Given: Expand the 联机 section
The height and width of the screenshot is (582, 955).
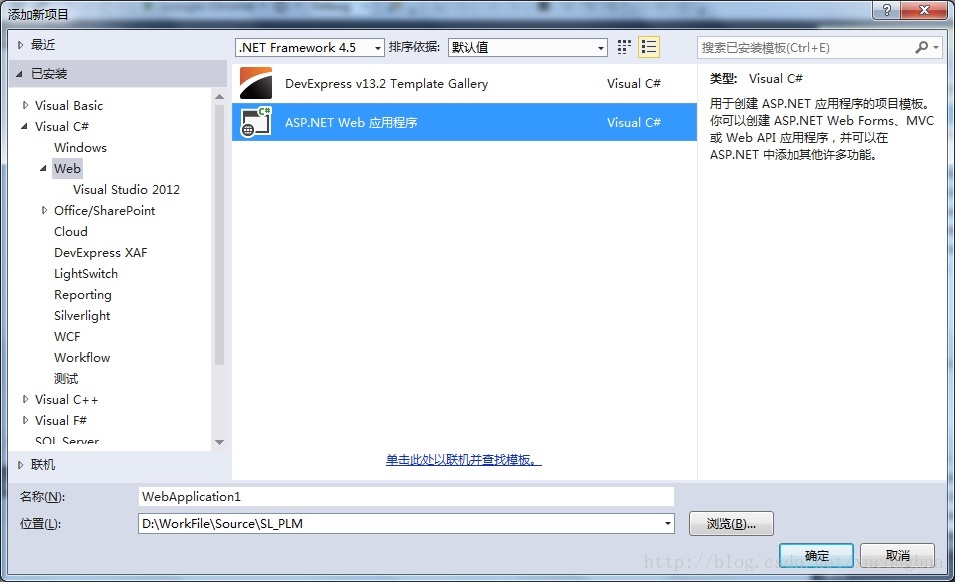Looking at the screenshot, I should point(20,465).
